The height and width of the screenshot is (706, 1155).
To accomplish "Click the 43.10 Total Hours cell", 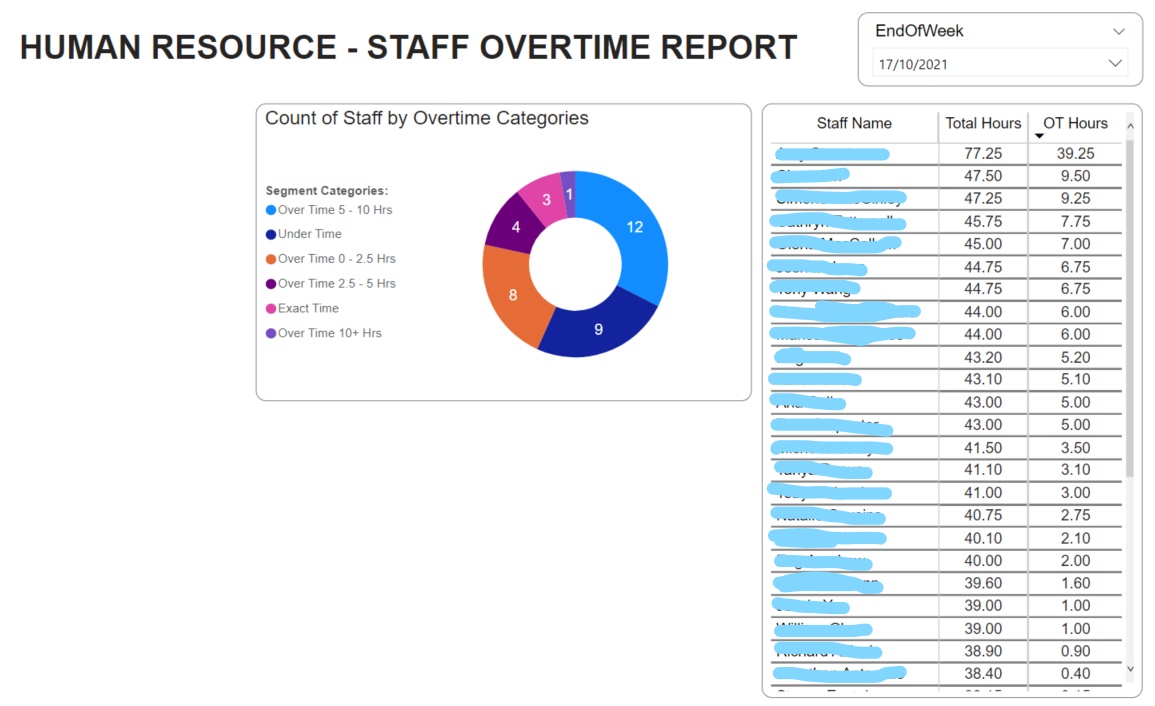I will pos(983,380).
